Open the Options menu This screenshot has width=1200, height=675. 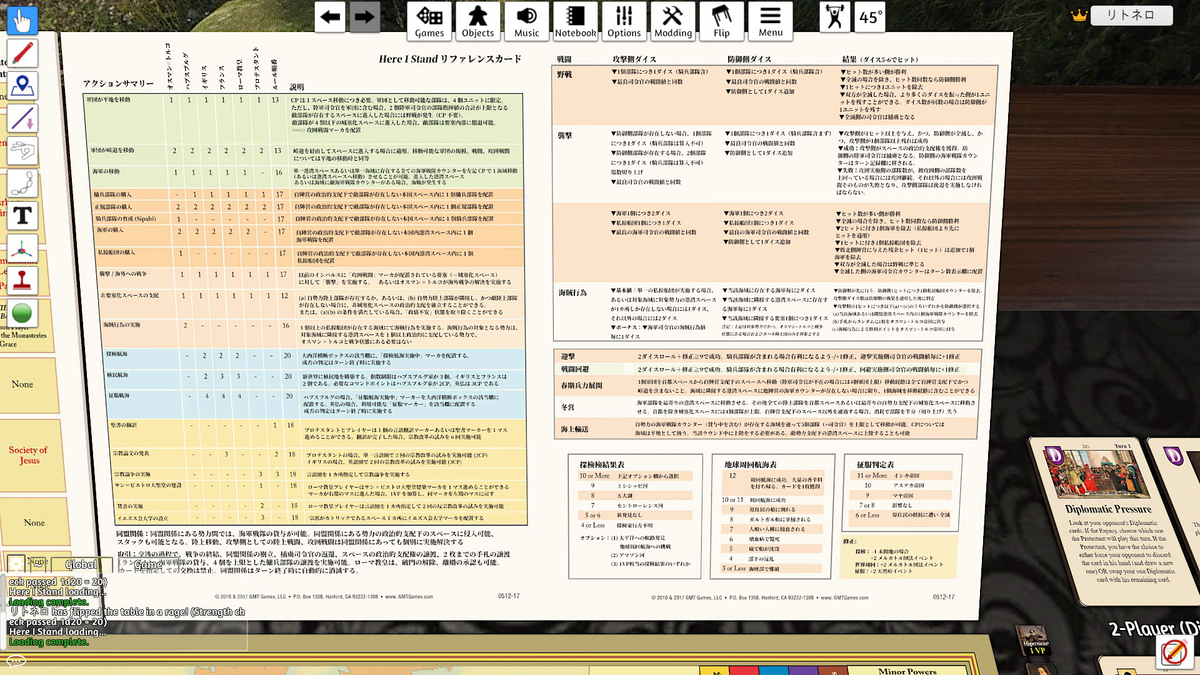[x=625, y=21]
